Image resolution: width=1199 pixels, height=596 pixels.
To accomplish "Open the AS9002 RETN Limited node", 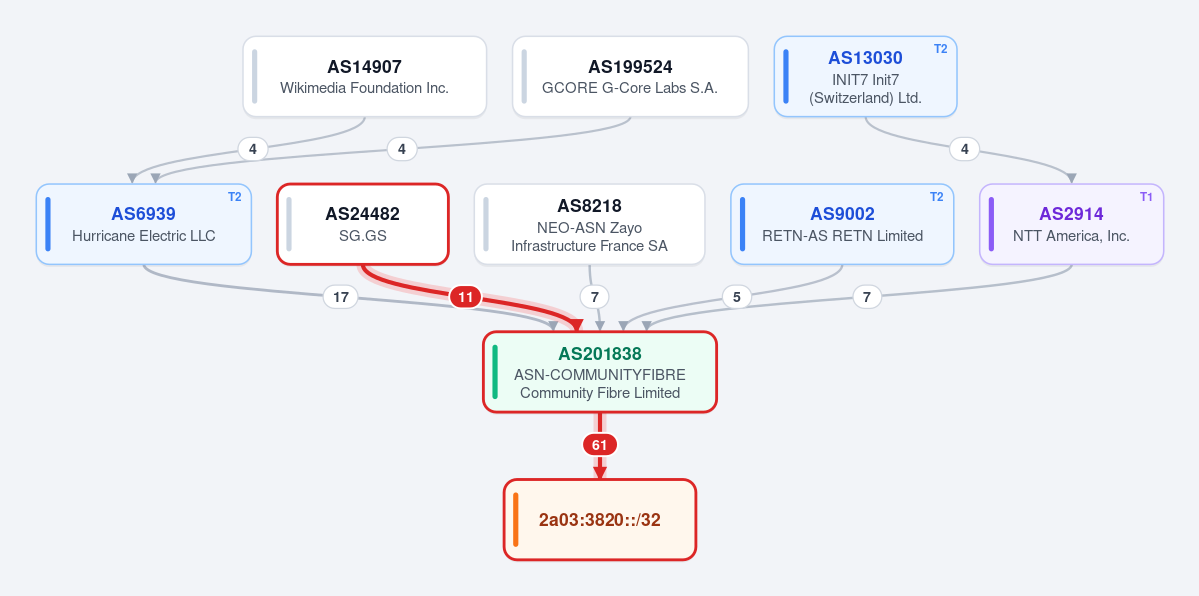I will 843,224.
